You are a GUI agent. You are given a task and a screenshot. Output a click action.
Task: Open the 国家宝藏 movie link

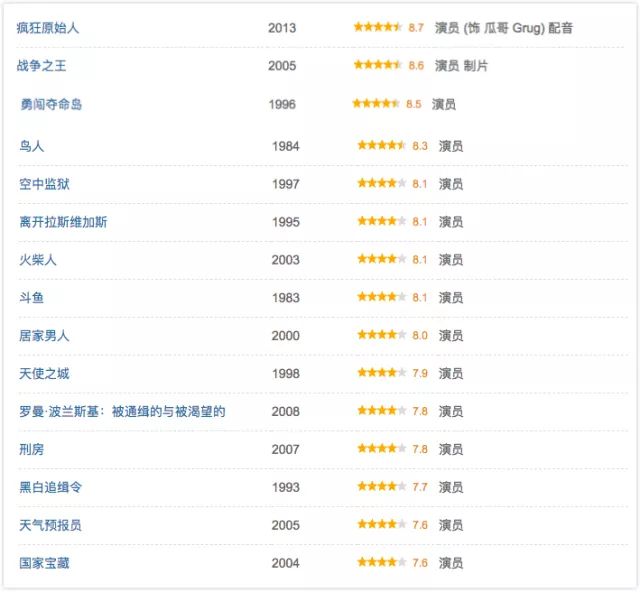pos(45,564)
